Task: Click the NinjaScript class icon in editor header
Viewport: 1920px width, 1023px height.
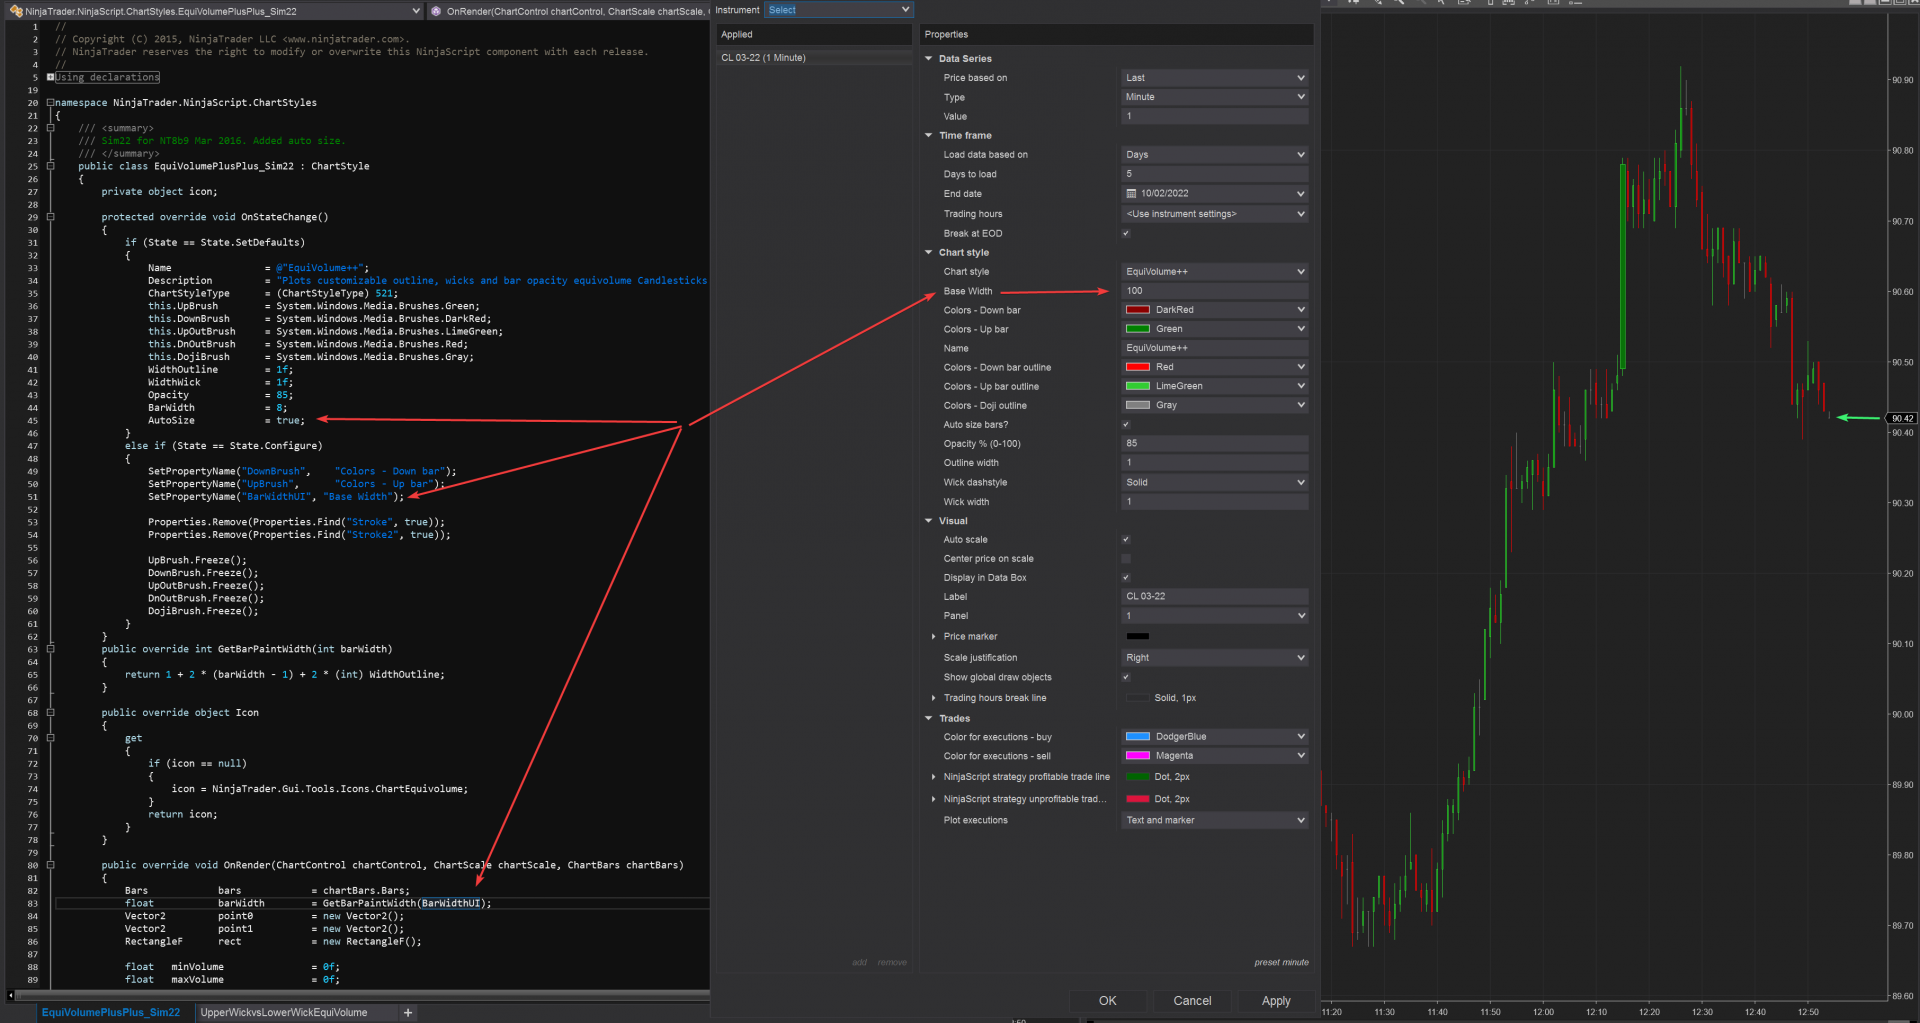Action: pos(16,11)
